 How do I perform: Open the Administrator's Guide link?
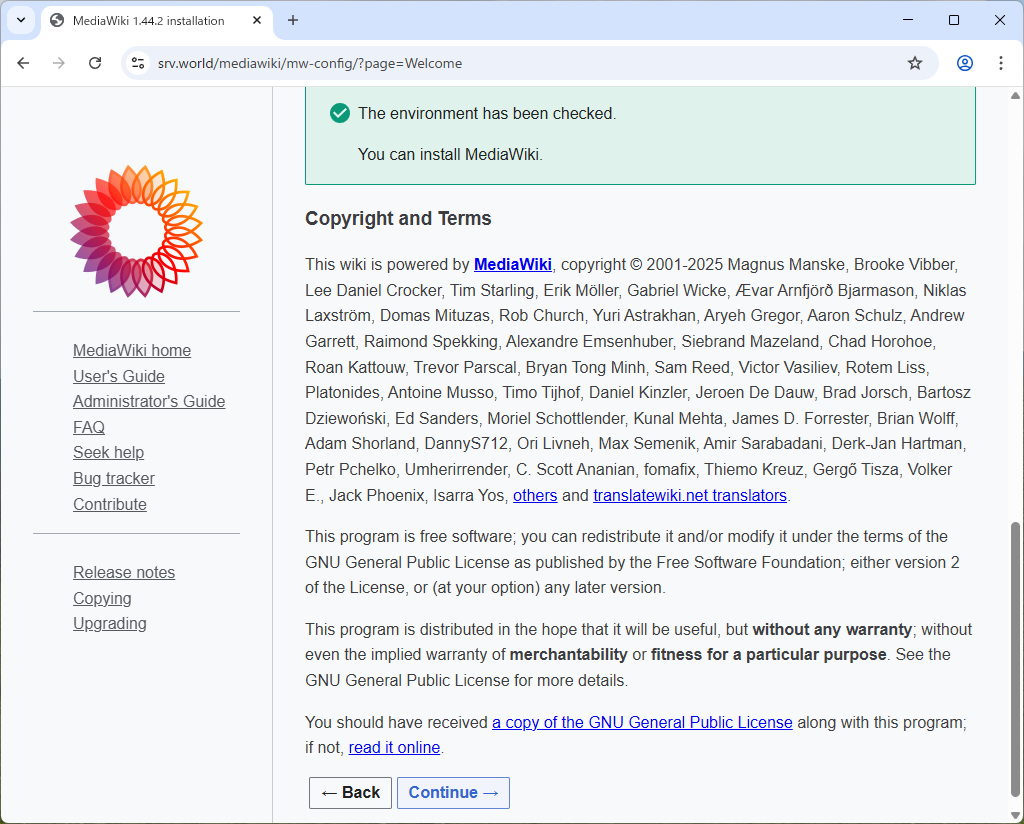(x=149, y=402)
